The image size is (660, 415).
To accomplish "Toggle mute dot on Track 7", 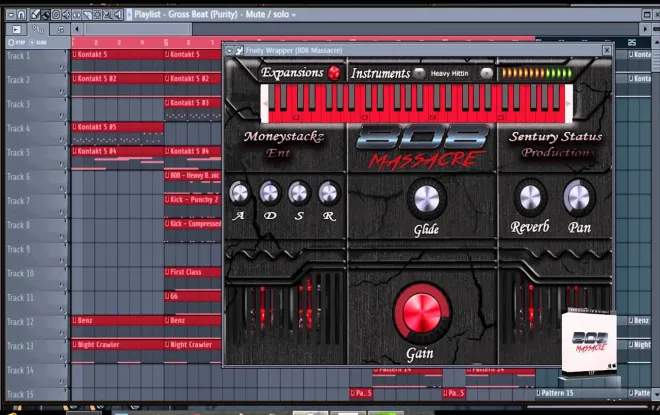I will pos(61,212).
